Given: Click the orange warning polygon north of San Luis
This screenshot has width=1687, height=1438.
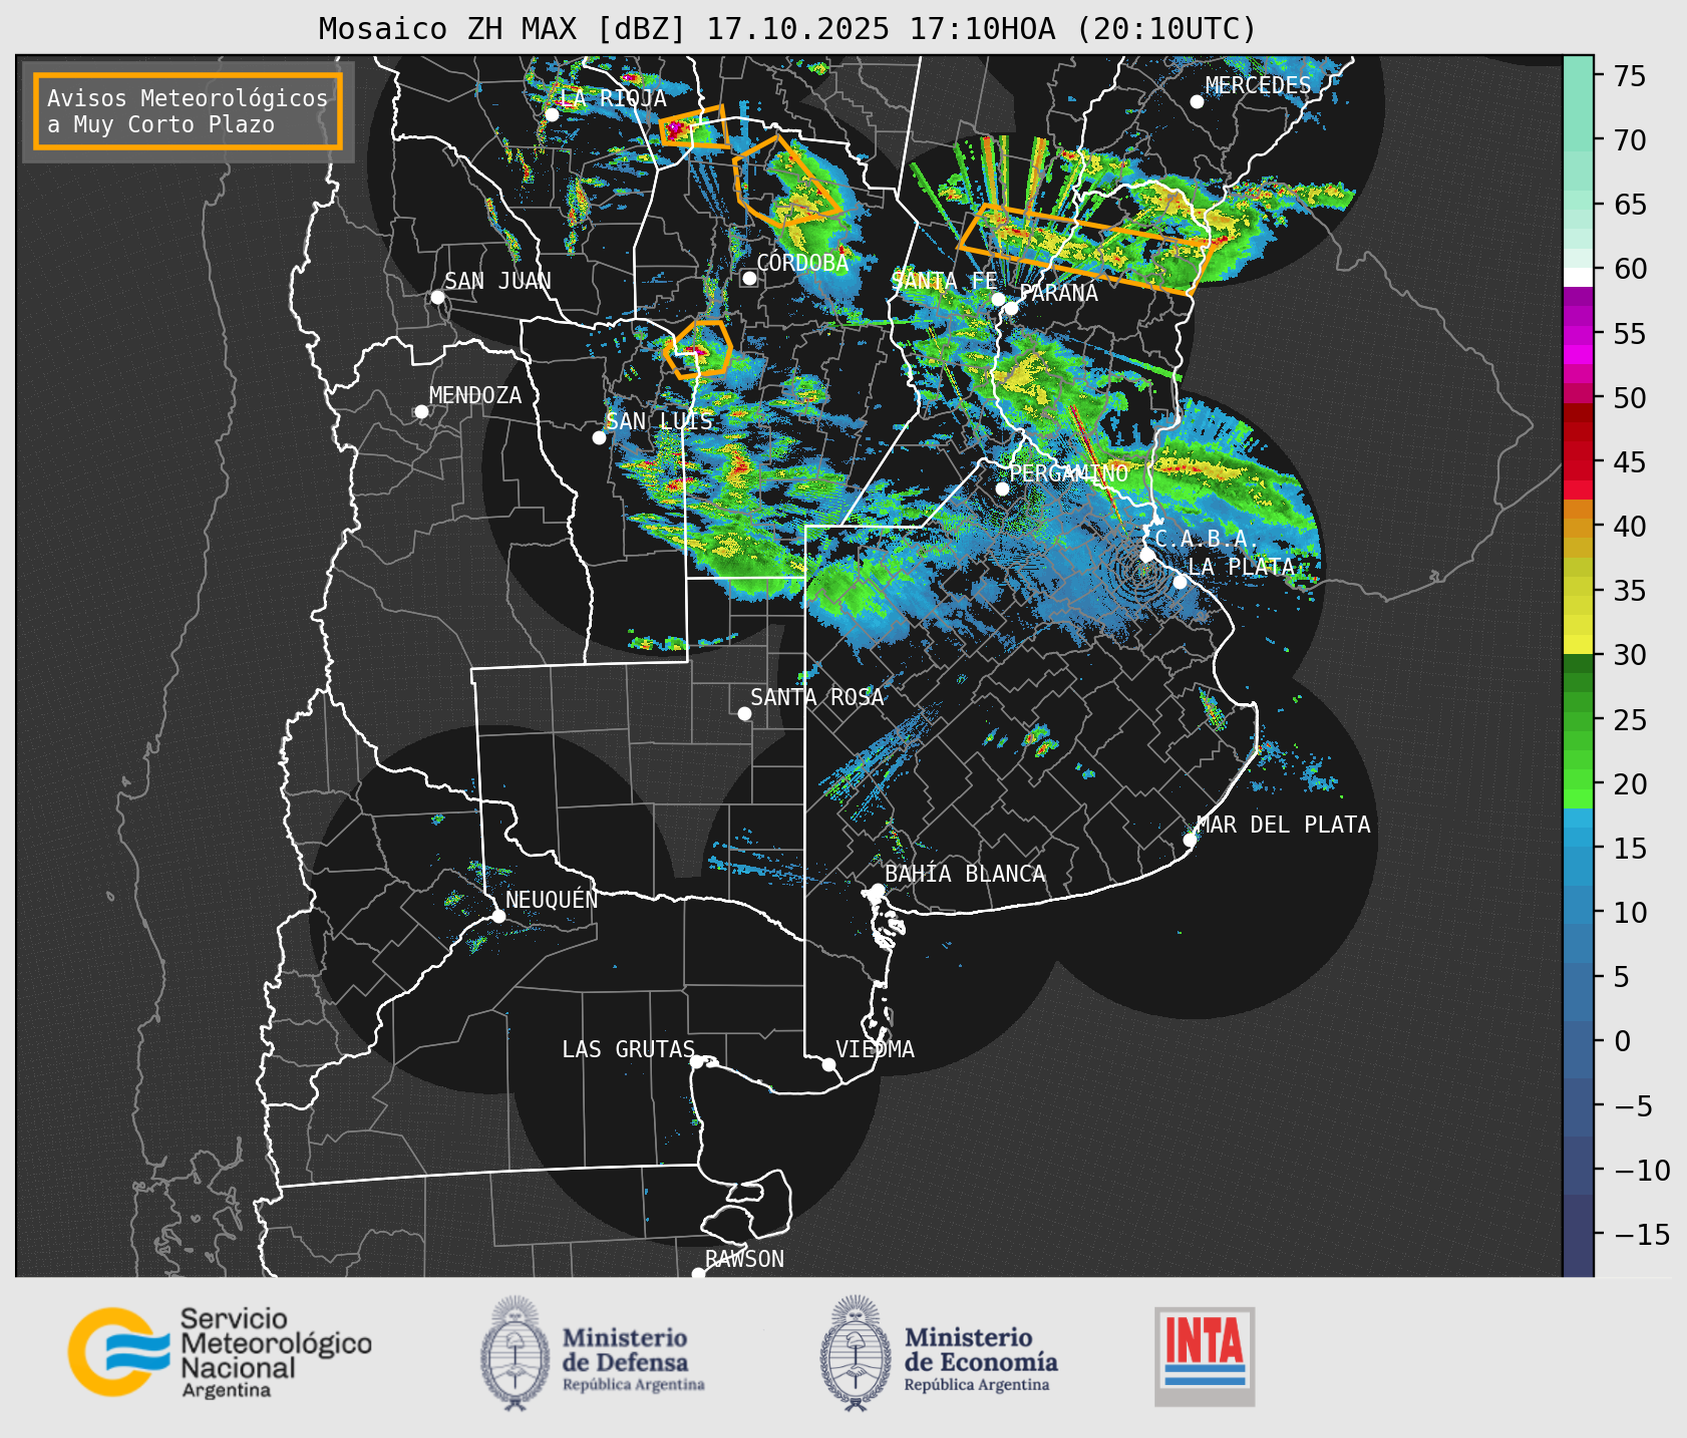Looking at the screenshot, I should click(x=698, y=349).
